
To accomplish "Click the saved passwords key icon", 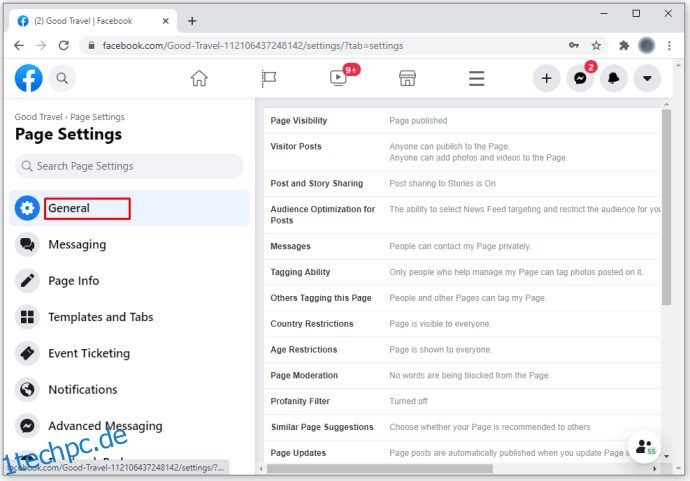I will coord(574,45).
